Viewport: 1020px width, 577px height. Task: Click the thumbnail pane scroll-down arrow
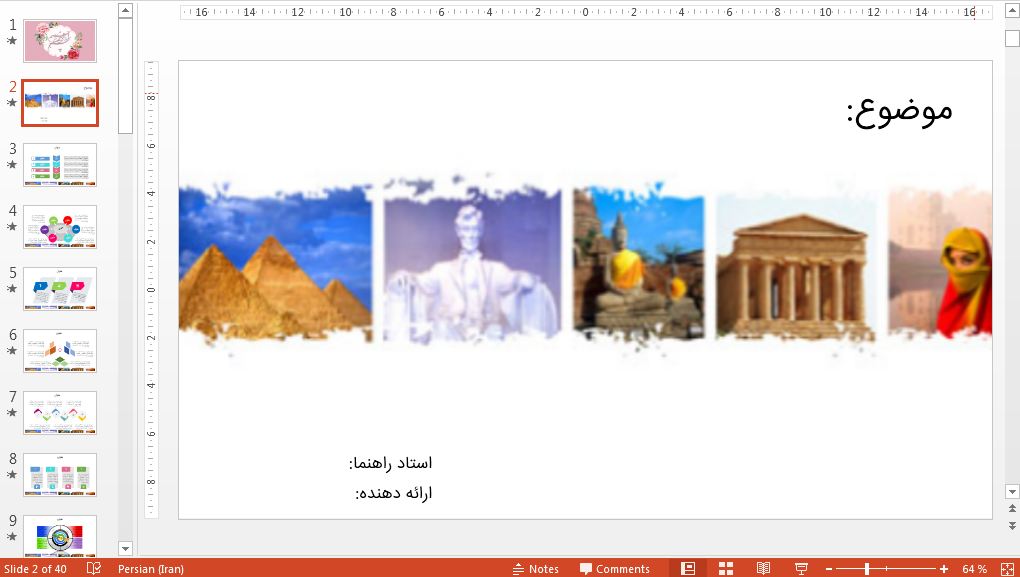click(124, 548)
